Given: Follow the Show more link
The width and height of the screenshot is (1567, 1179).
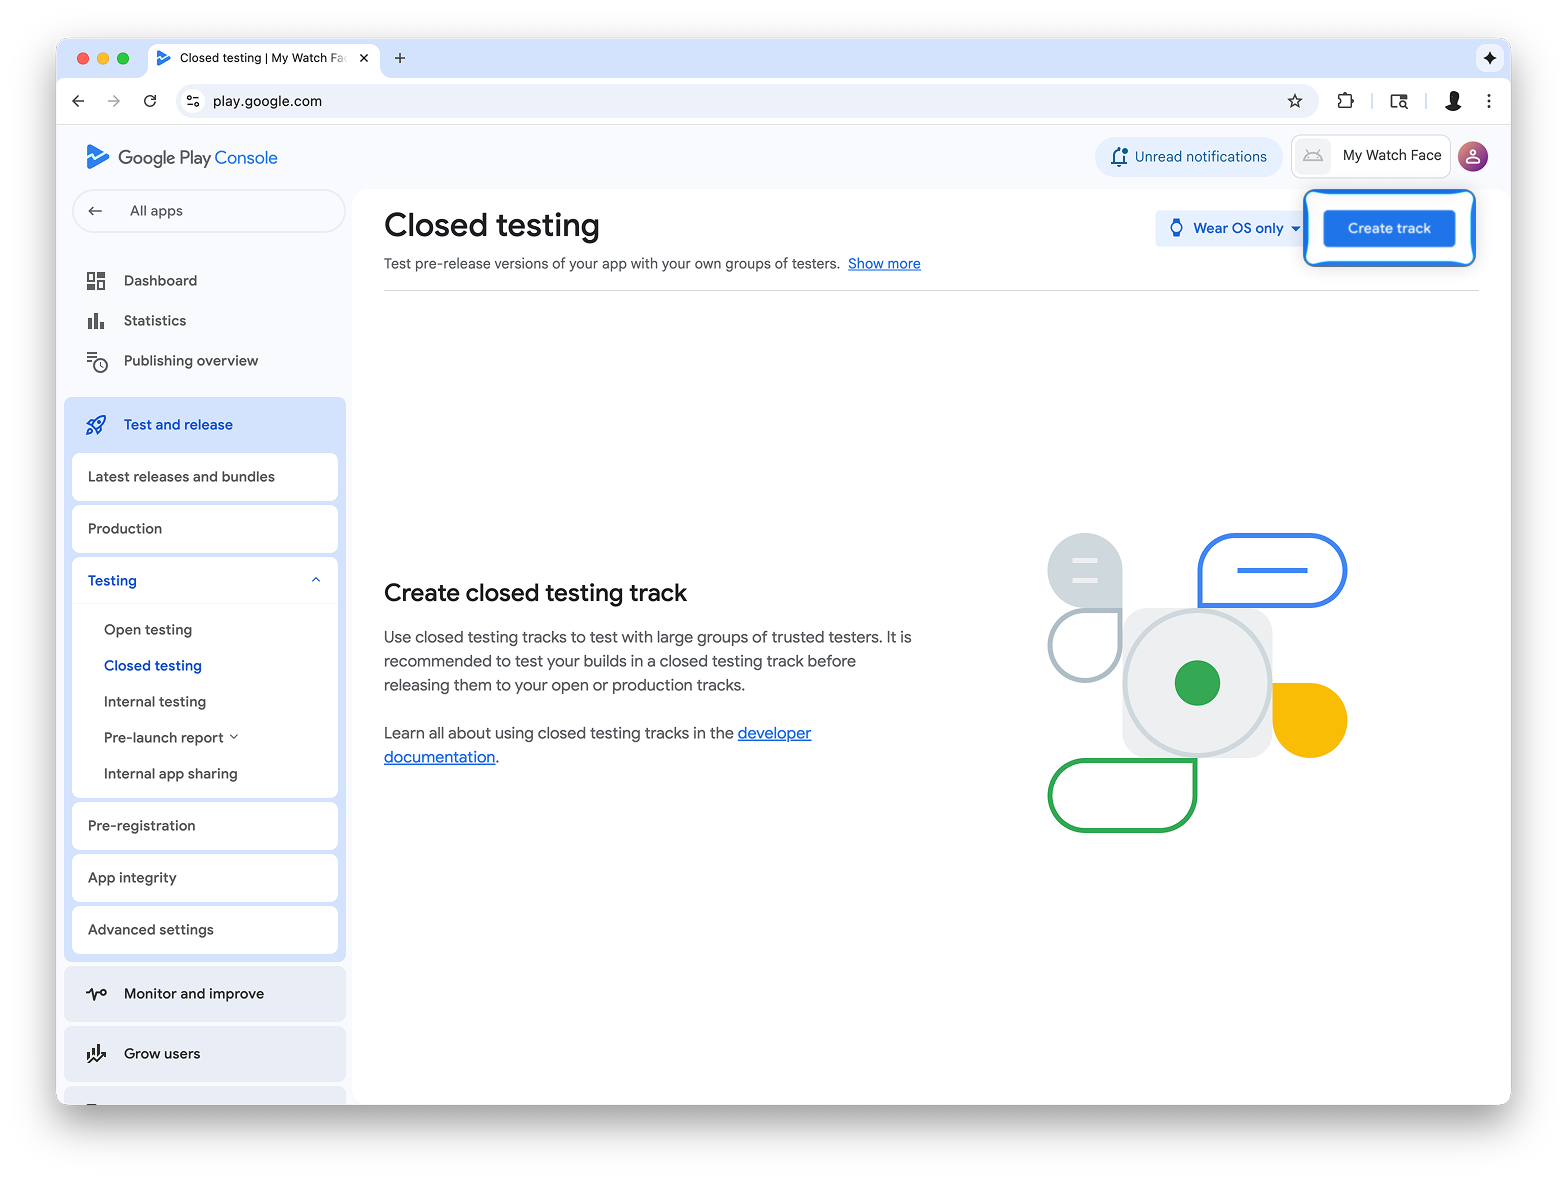Looking at the screenshot, I should (884, 264).
